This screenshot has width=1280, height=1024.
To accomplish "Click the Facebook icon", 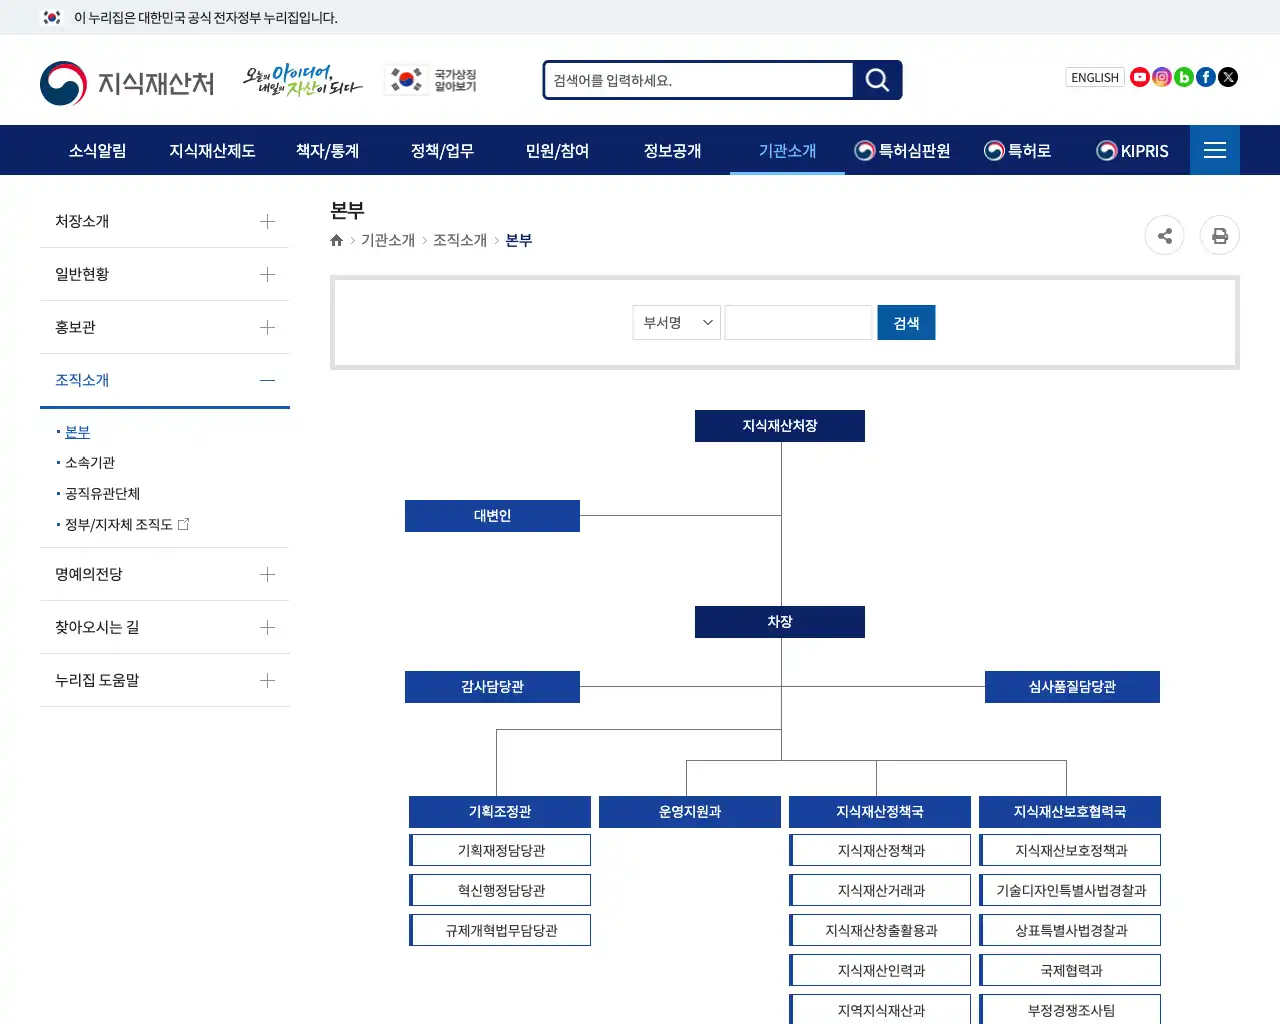I will tap(1205, 76).
